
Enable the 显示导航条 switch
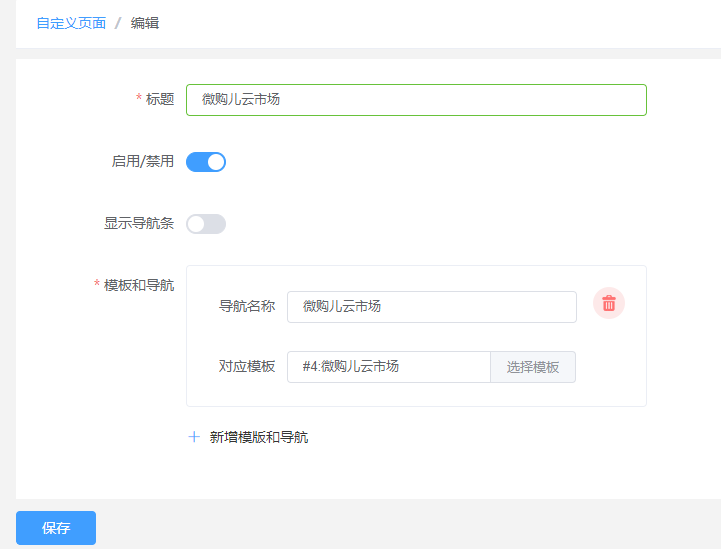tap(206, 224)
